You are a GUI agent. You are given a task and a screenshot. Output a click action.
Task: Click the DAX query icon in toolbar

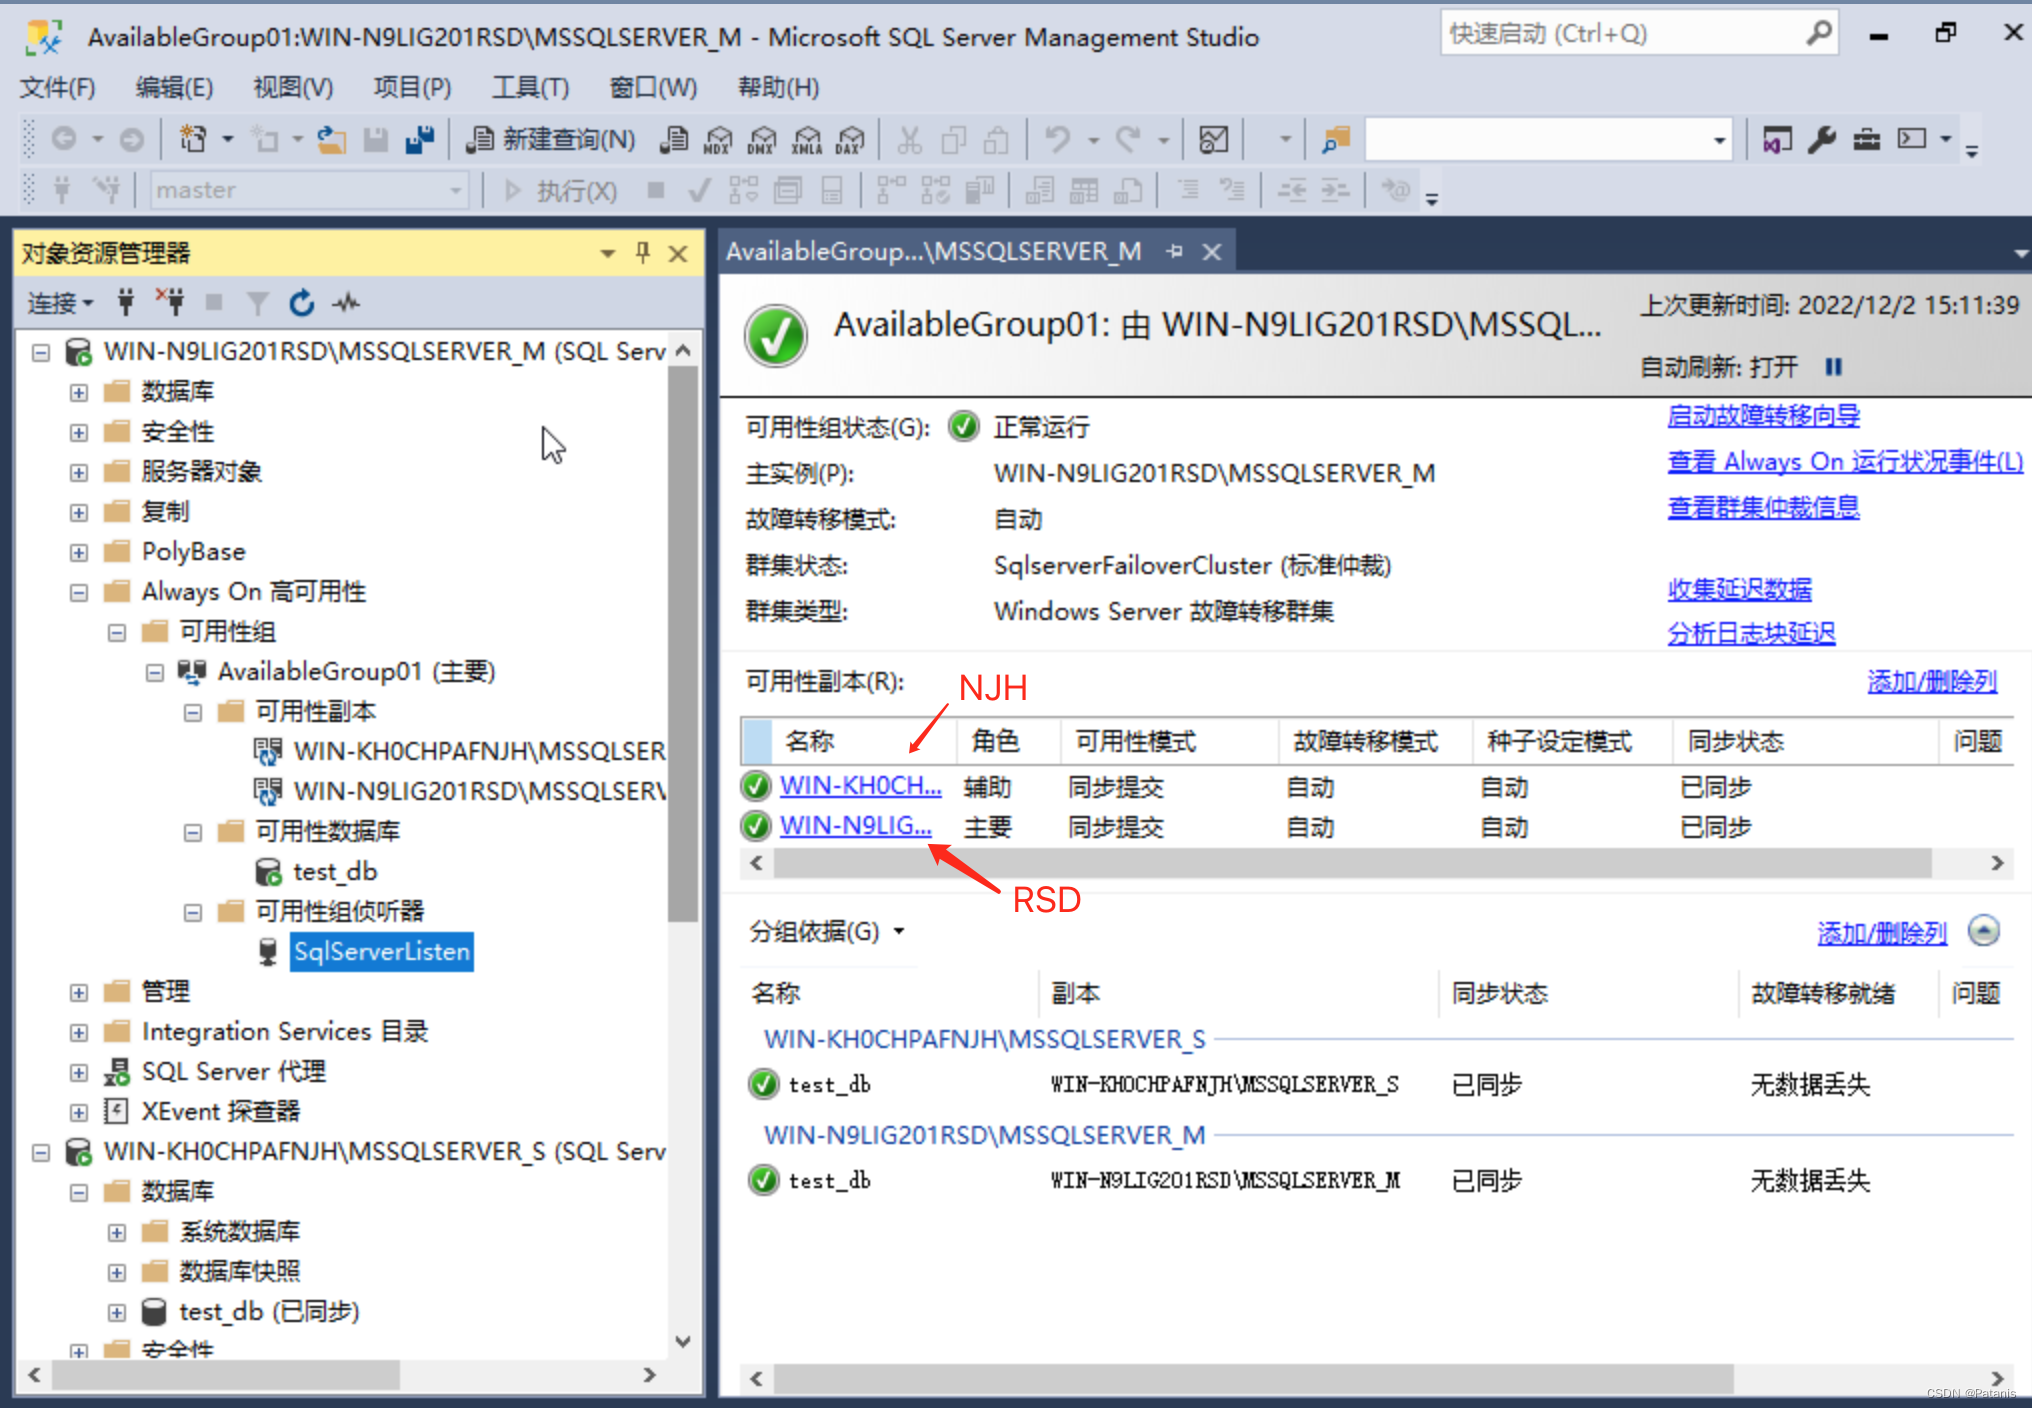pyautogui.click(x=850, y=139)
